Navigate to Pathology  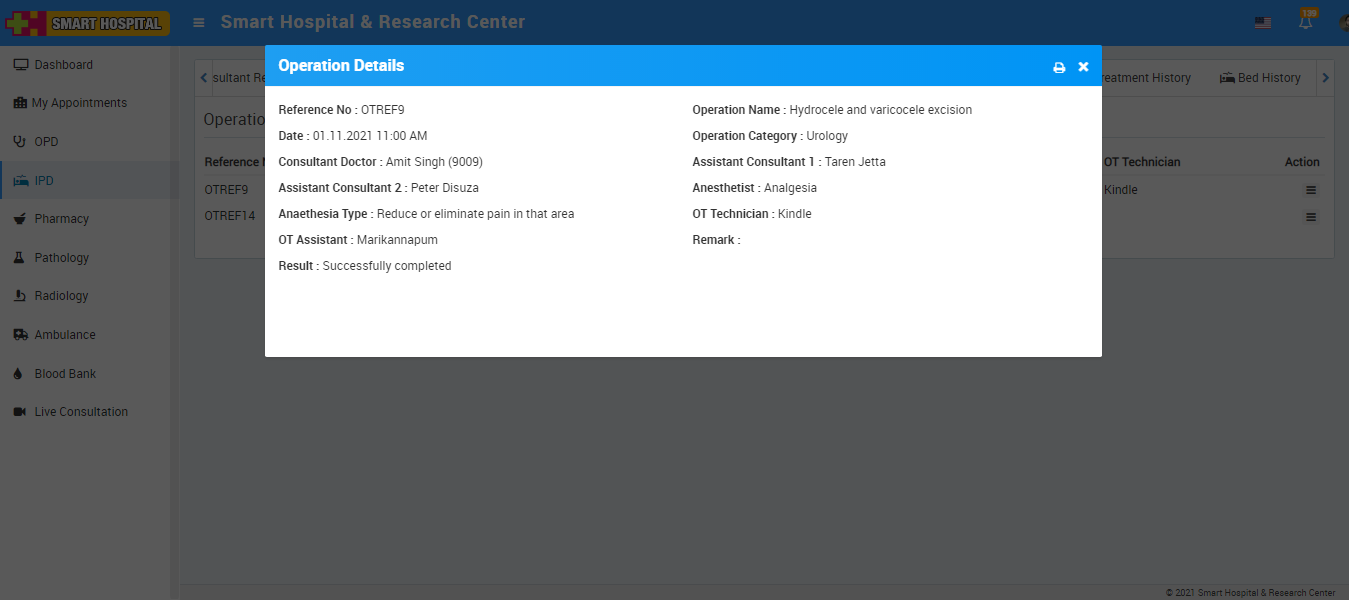(61, 258)
